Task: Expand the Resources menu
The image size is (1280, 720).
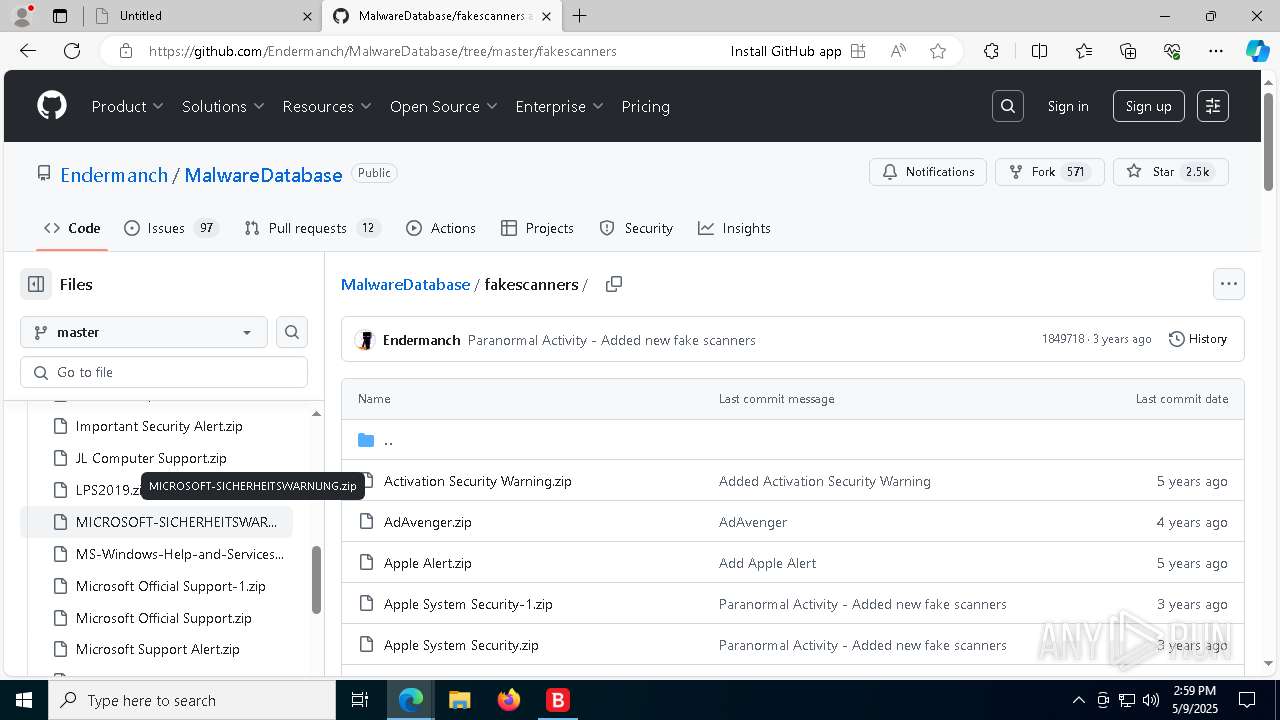Action: point(327,106)
